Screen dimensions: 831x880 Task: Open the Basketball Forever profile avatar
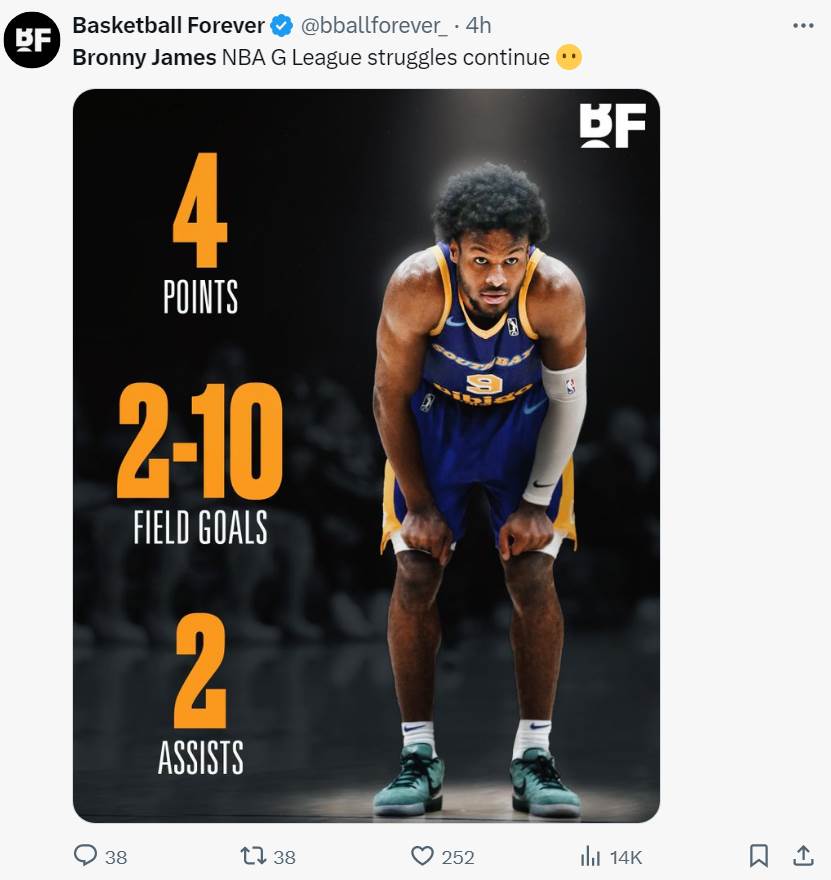coord(32,40)
